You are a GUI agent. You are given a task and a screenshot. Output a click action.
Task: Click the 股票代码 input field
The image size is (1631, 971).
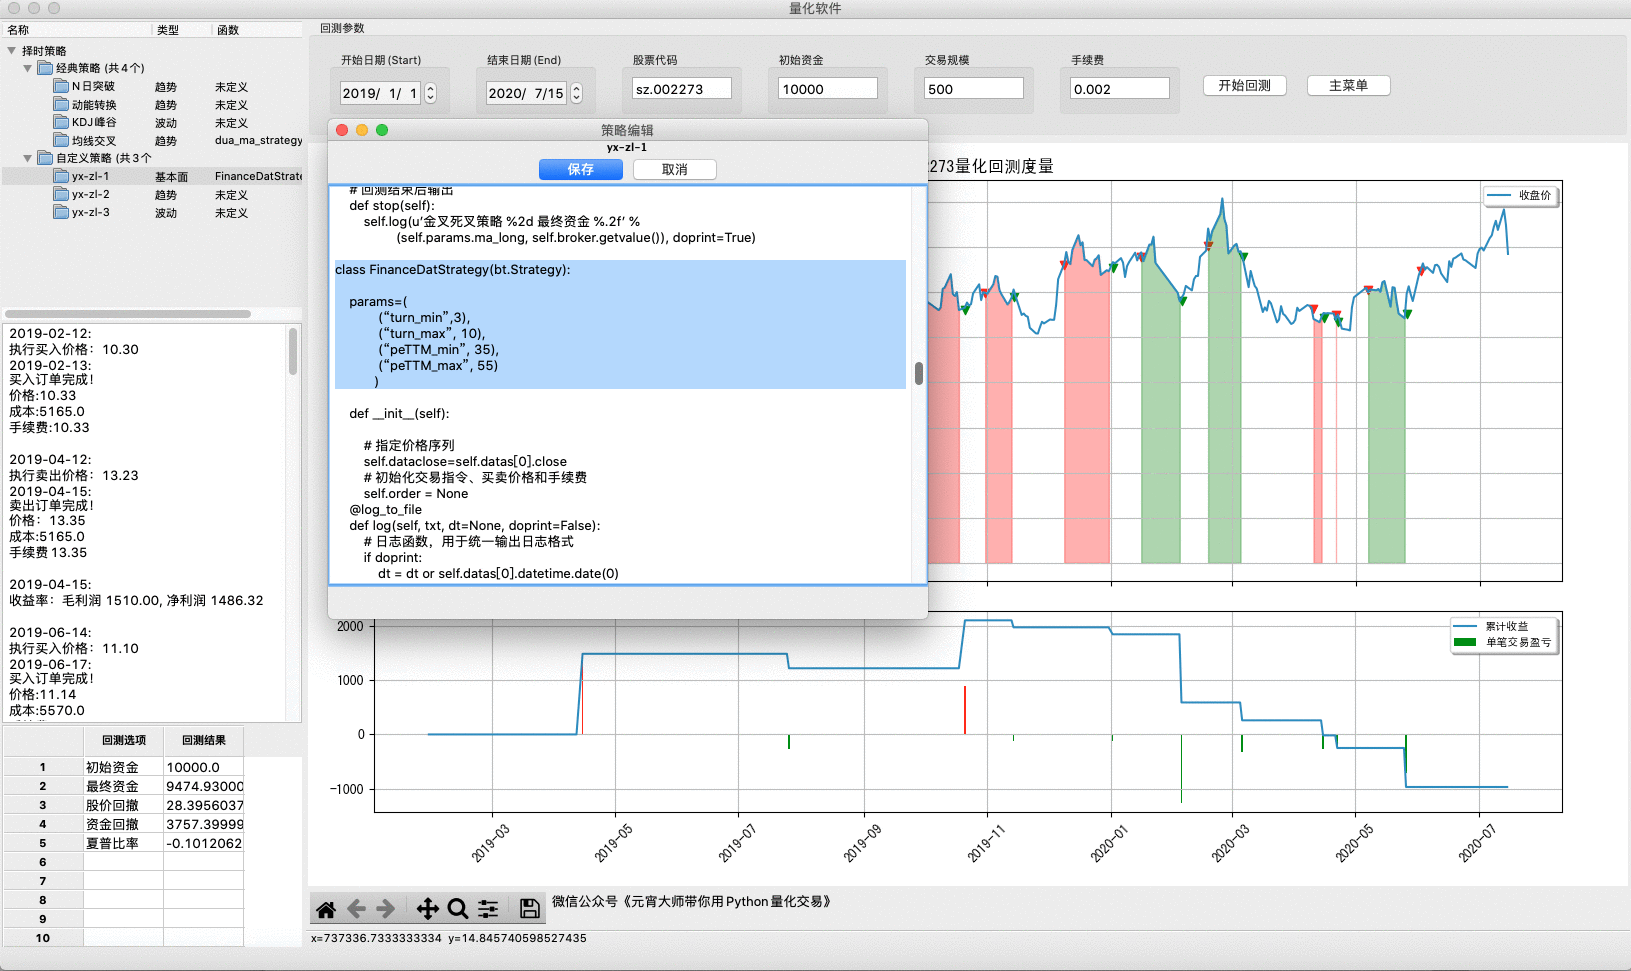pos(681,89)
